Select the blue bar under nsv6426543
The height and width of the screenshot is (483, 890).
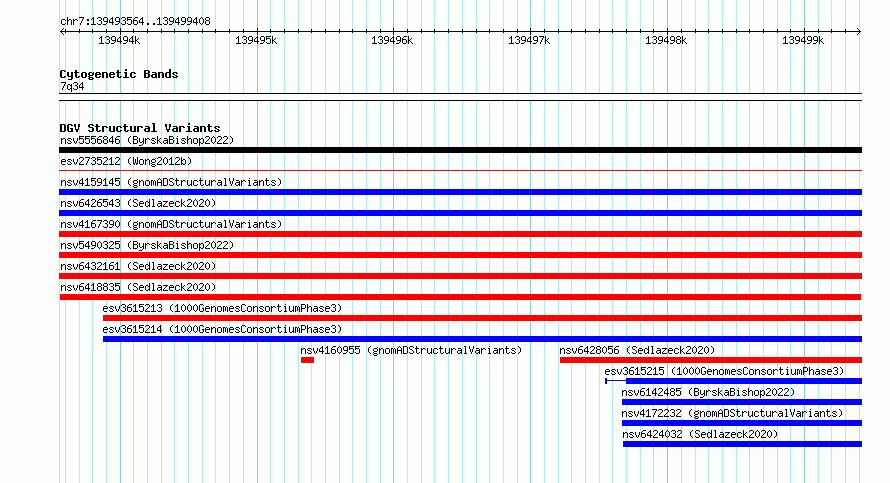coord(460,213)
